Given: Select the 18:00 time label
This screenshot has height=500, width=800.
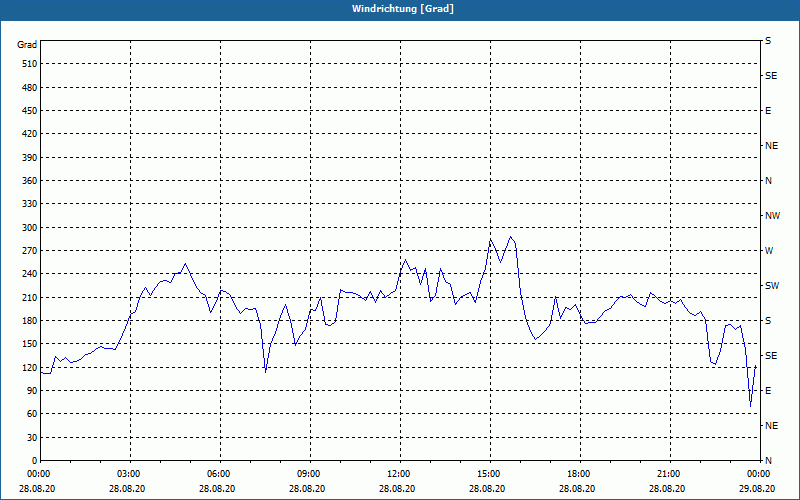Looking at the screenshot, I should pos(580,474).
